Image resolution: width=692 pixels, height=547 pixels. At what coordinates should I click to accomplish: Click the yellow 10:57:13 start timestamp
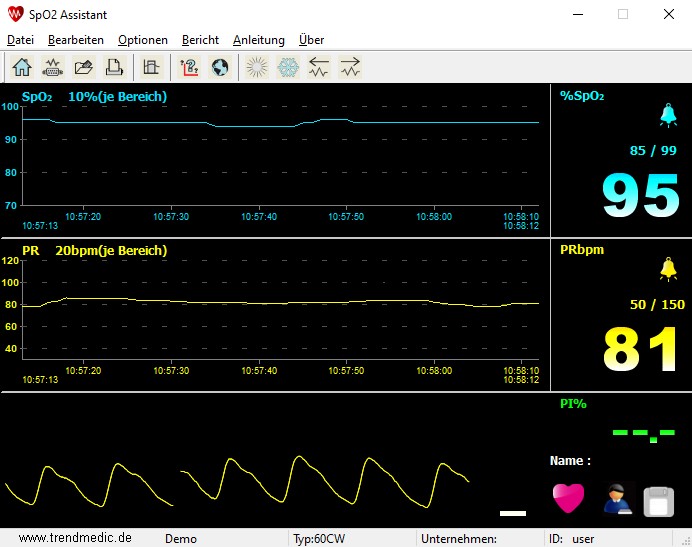tap(40, 380)
